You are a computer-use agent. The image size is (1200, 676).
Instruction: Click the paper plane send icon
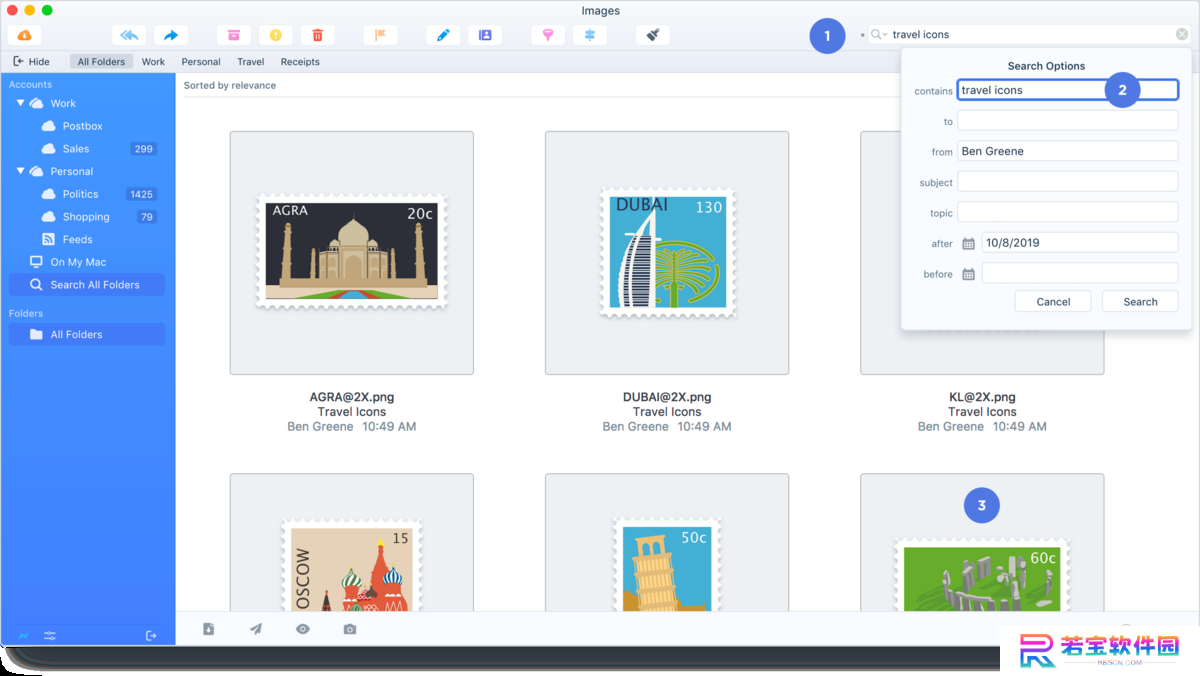coord(256,629)
